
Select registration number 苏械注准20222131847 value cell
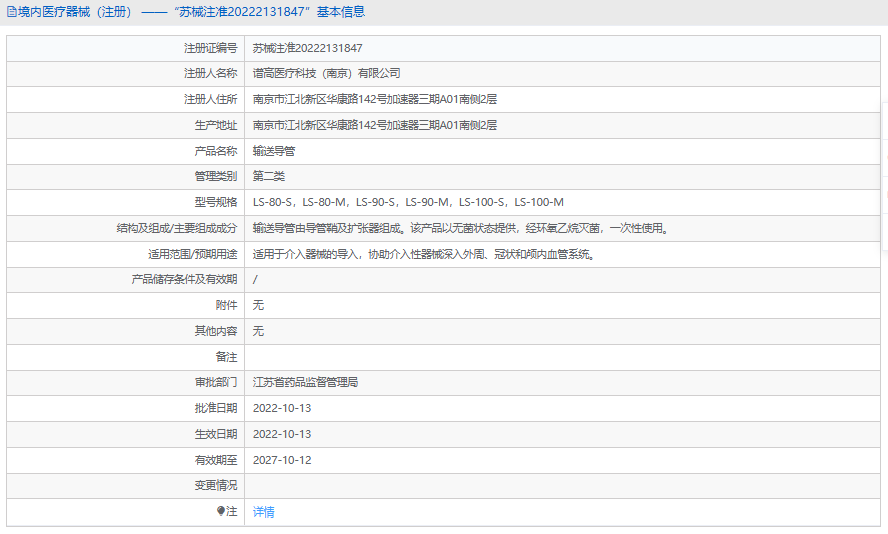308,48
